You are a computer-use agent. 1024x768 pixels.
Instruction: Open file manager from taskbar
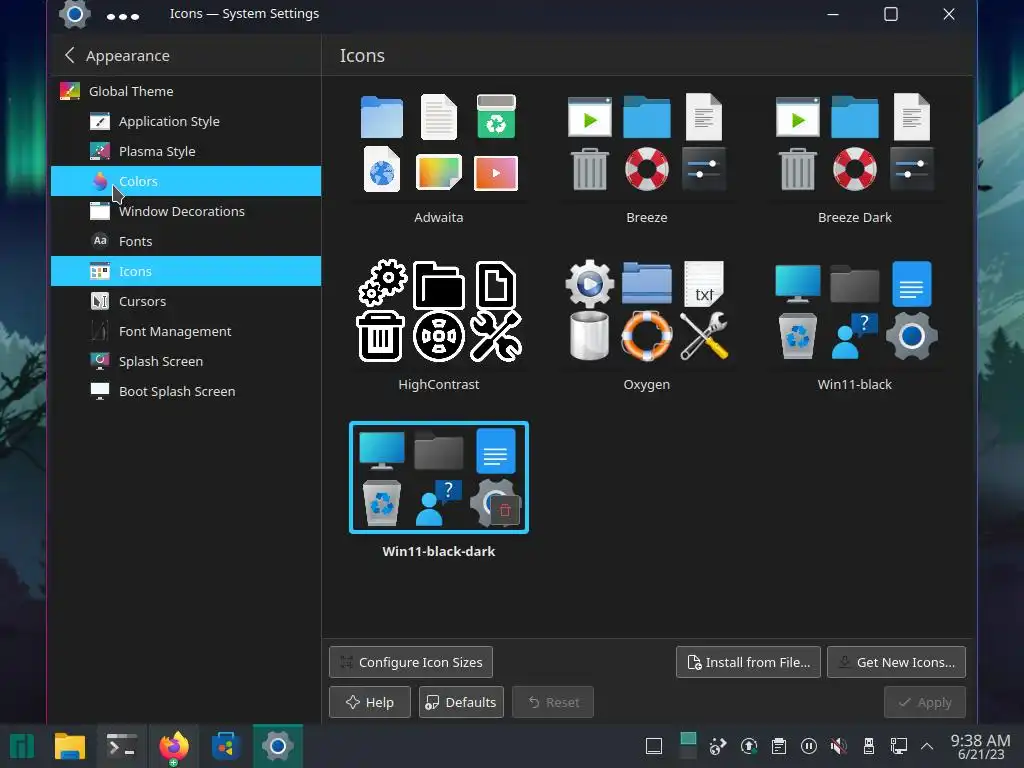70,746
